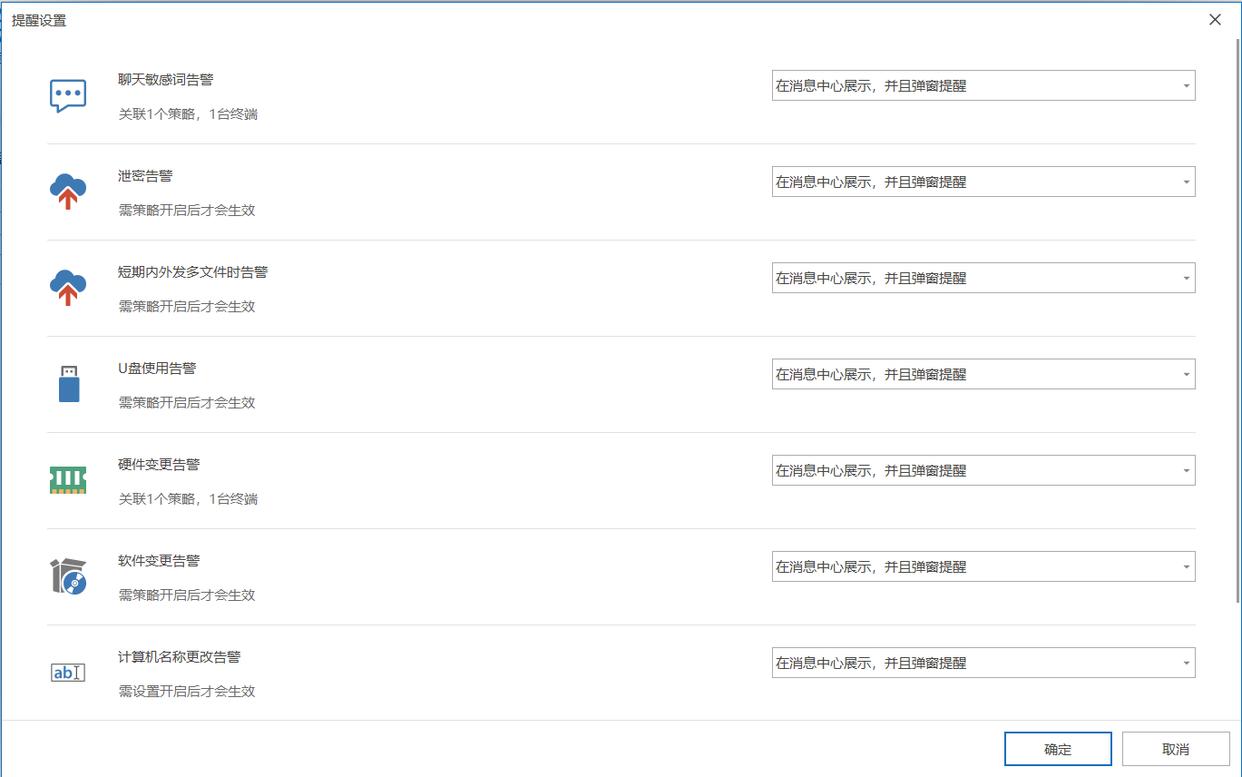This screenshot has height=777, width=1242.
Task: Close the 提醒设置 dialog
Action: (1215, 20)
